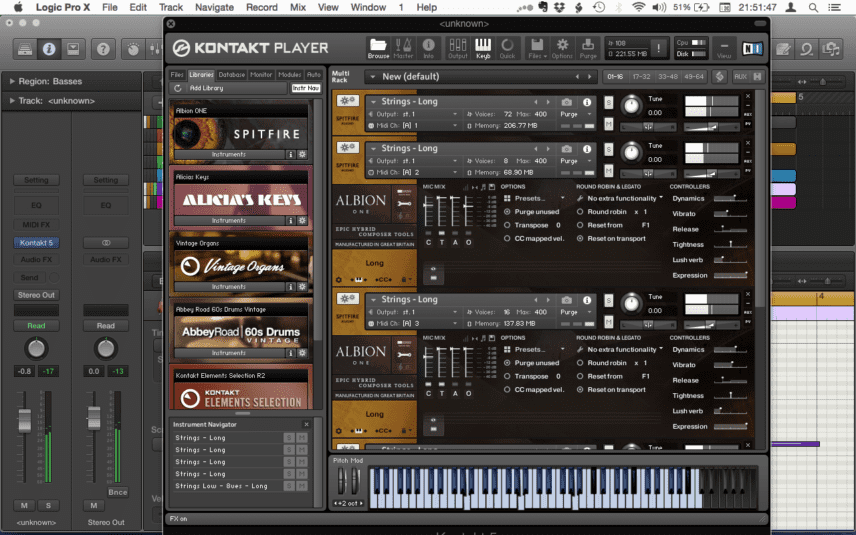Click the global Purge icon
This screenshot has height=535, width=856.
(588, 48)
